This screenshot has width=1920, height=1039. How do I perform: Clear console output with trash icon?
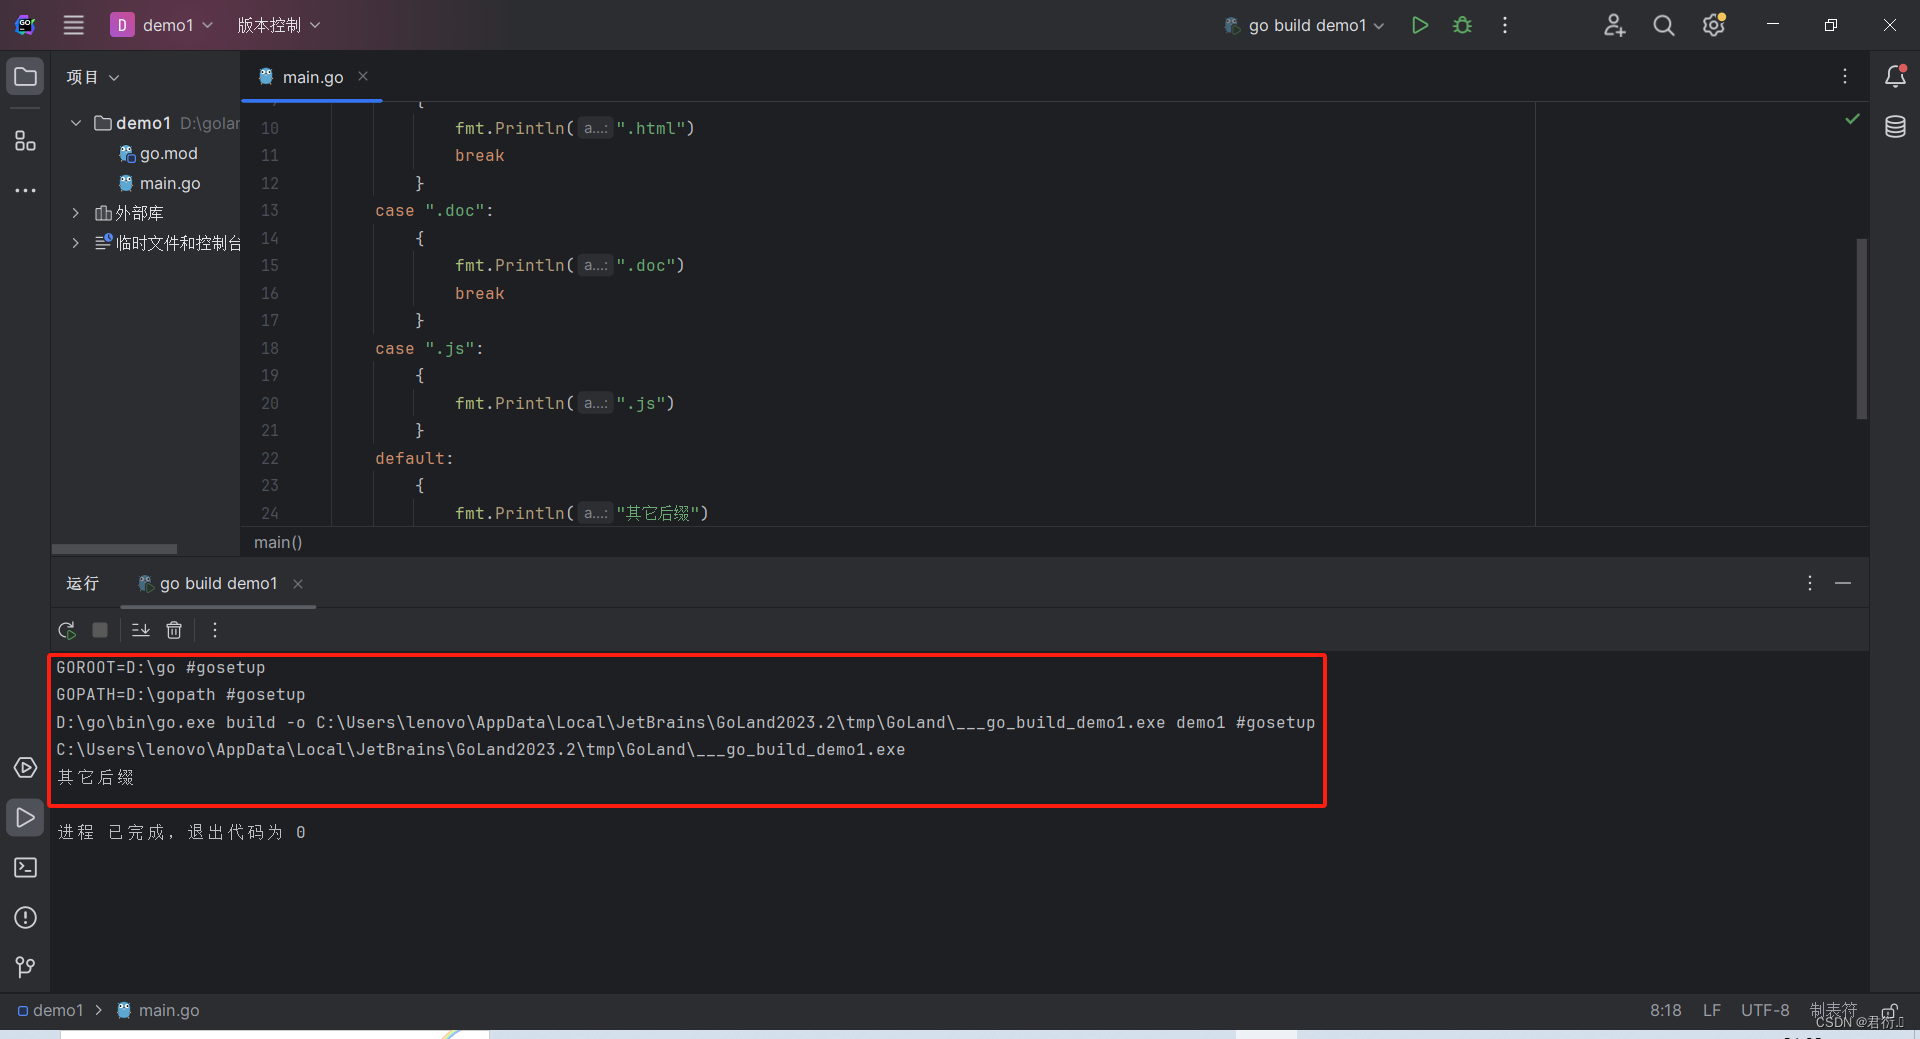point(174,630)
